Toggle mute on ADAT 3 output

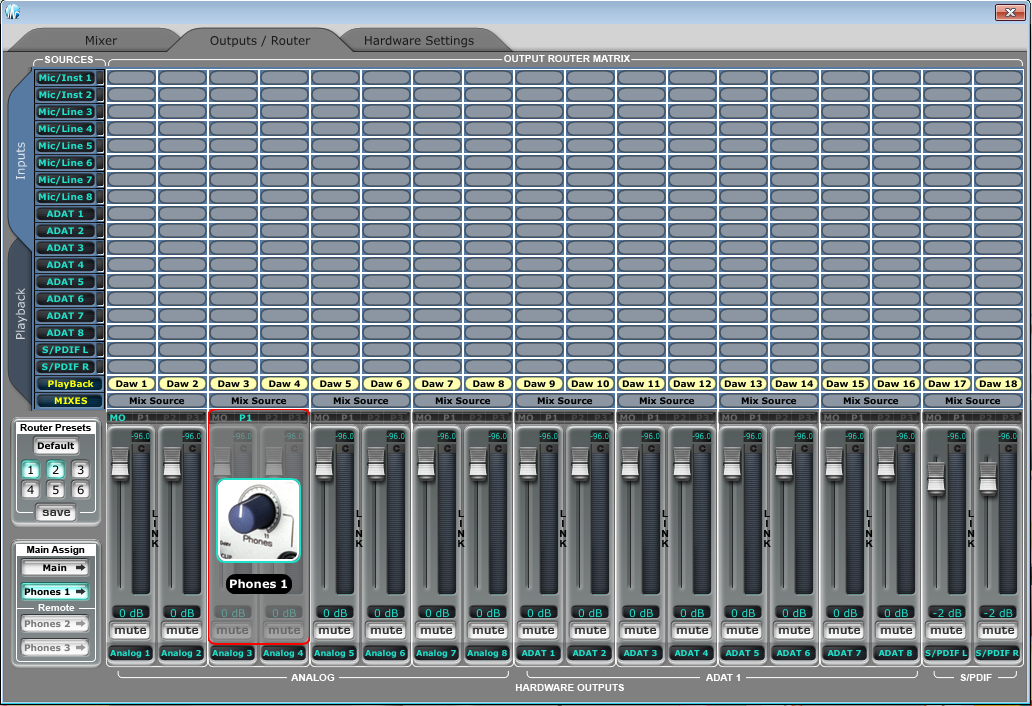pos(640,631)
